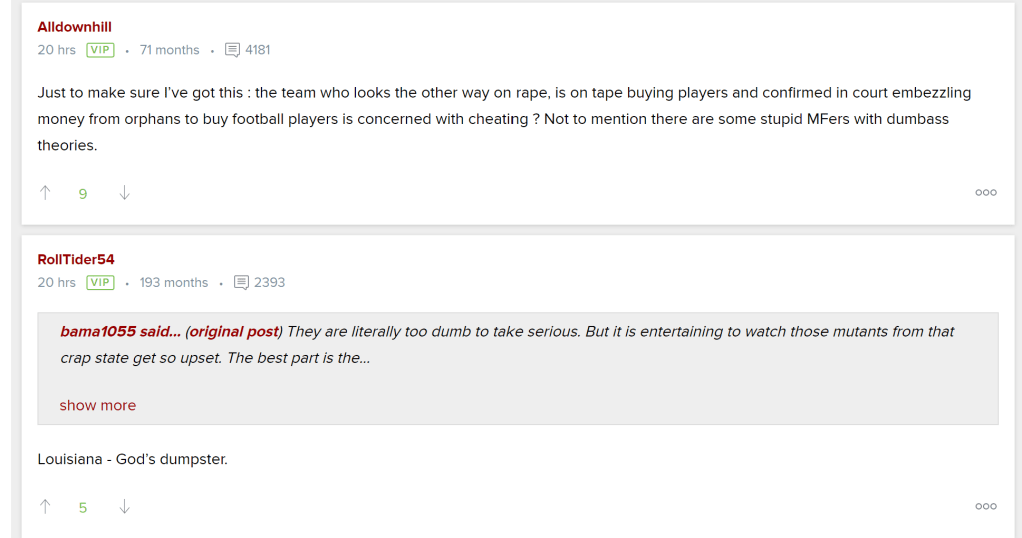This screenshot has height=538, width=1022.
Task: Click VIP badge on Alldownhill's post
Action: pos(100,50)
